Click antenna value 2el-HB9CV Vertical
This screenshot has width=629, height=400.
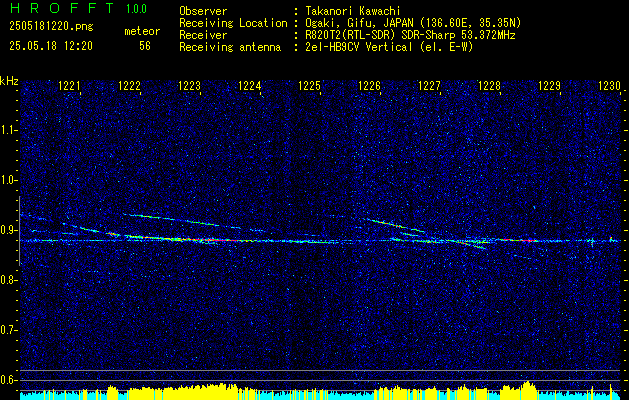tap(390, 47)
